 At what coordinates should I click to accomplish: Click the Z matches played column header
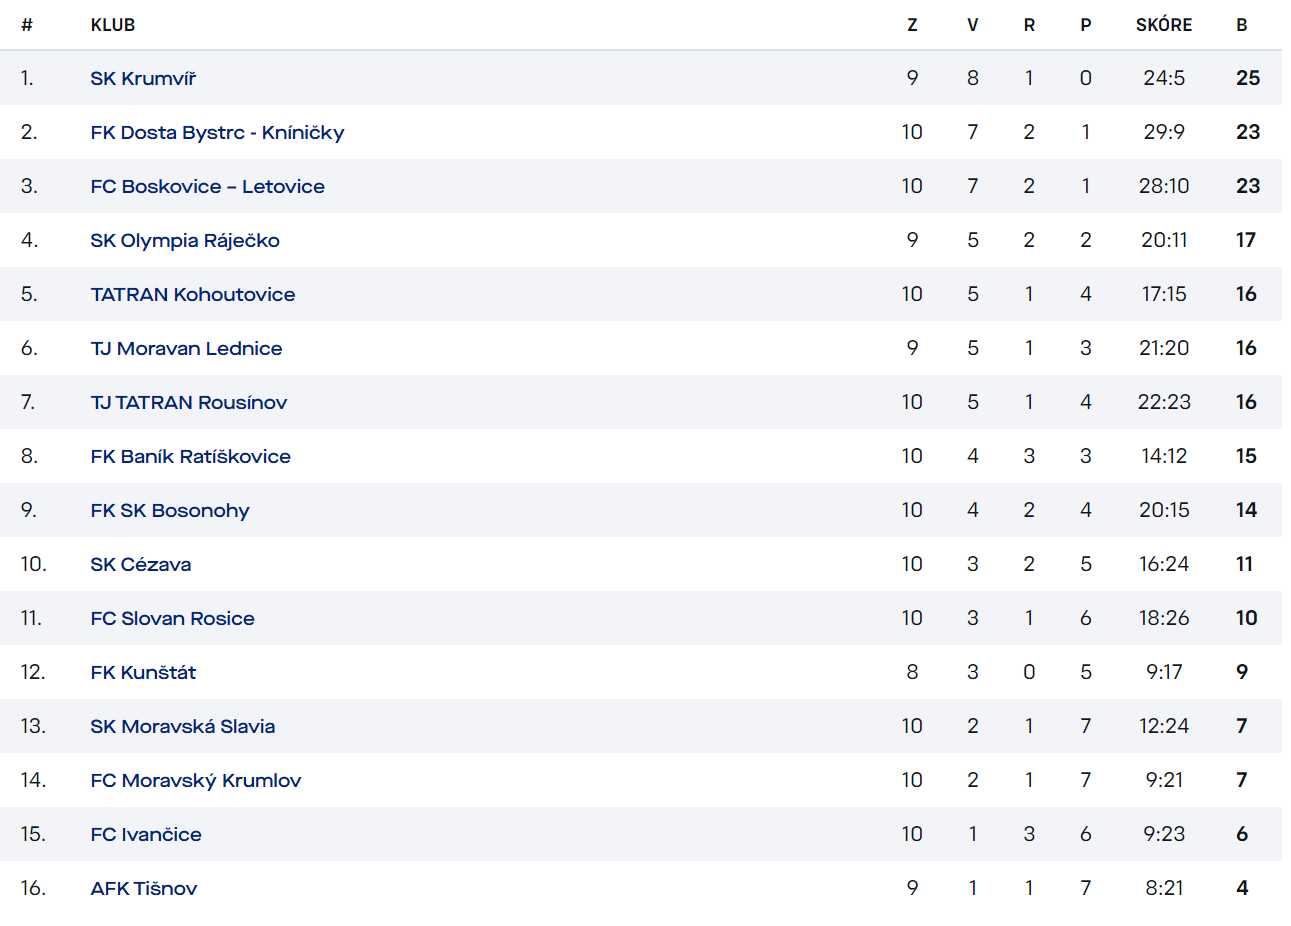tap(912, 25)
